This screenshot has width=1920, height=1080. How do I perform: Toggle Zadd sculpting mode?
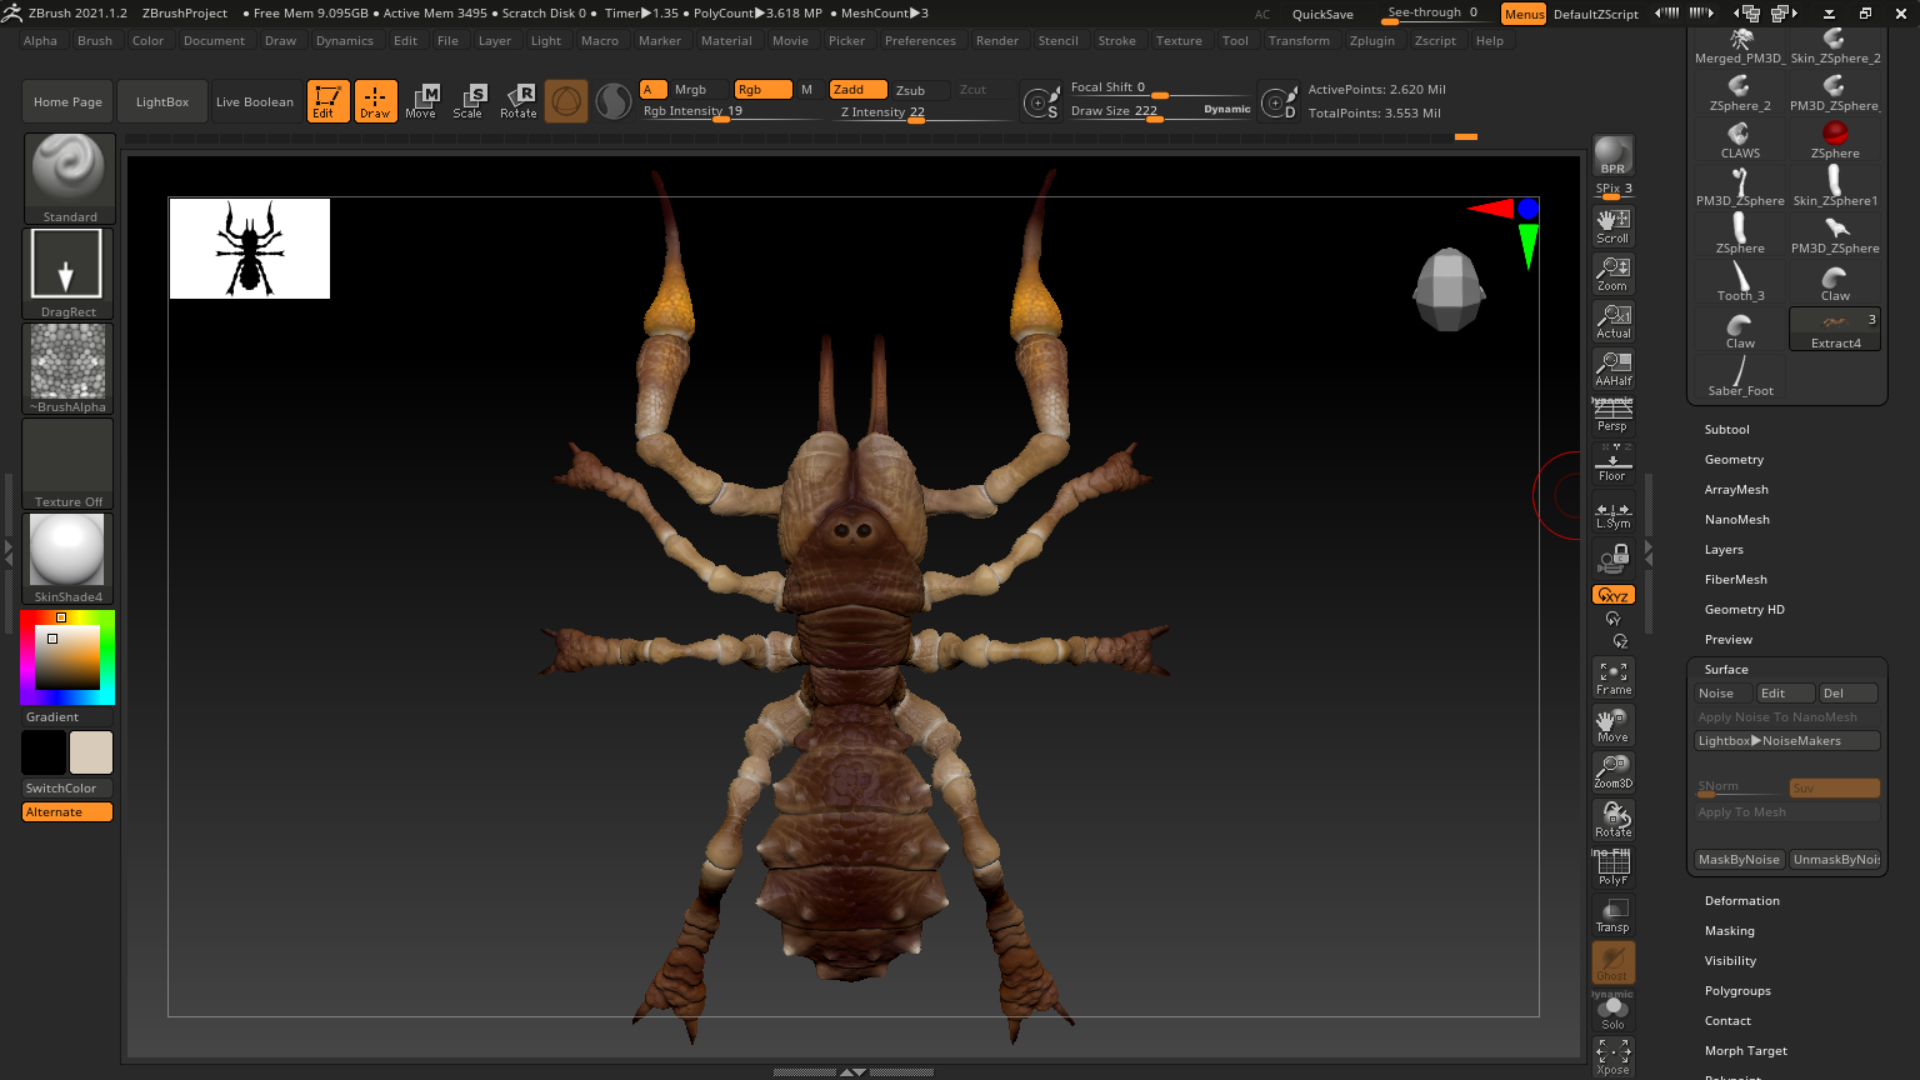(x=857, y=90)
